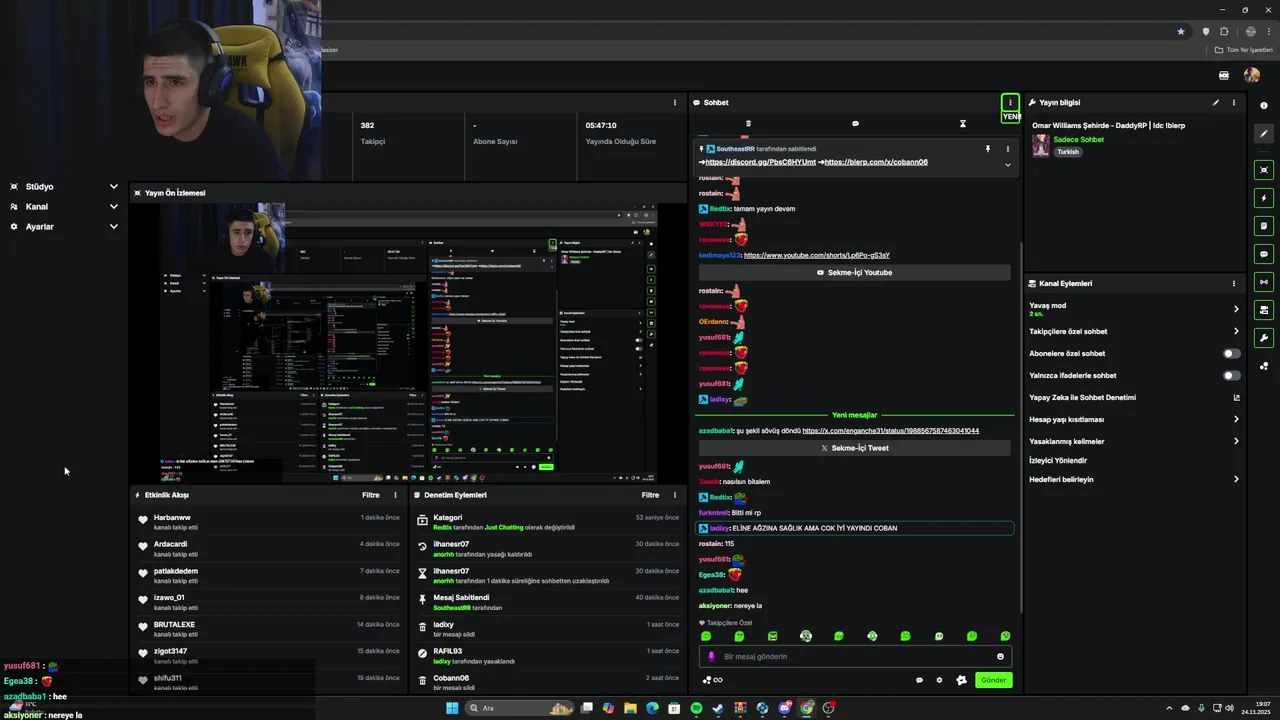Click the Yayın Ön İzlemesi video preview
This screenshot has width=1280, height=720.
pos(407,343)
